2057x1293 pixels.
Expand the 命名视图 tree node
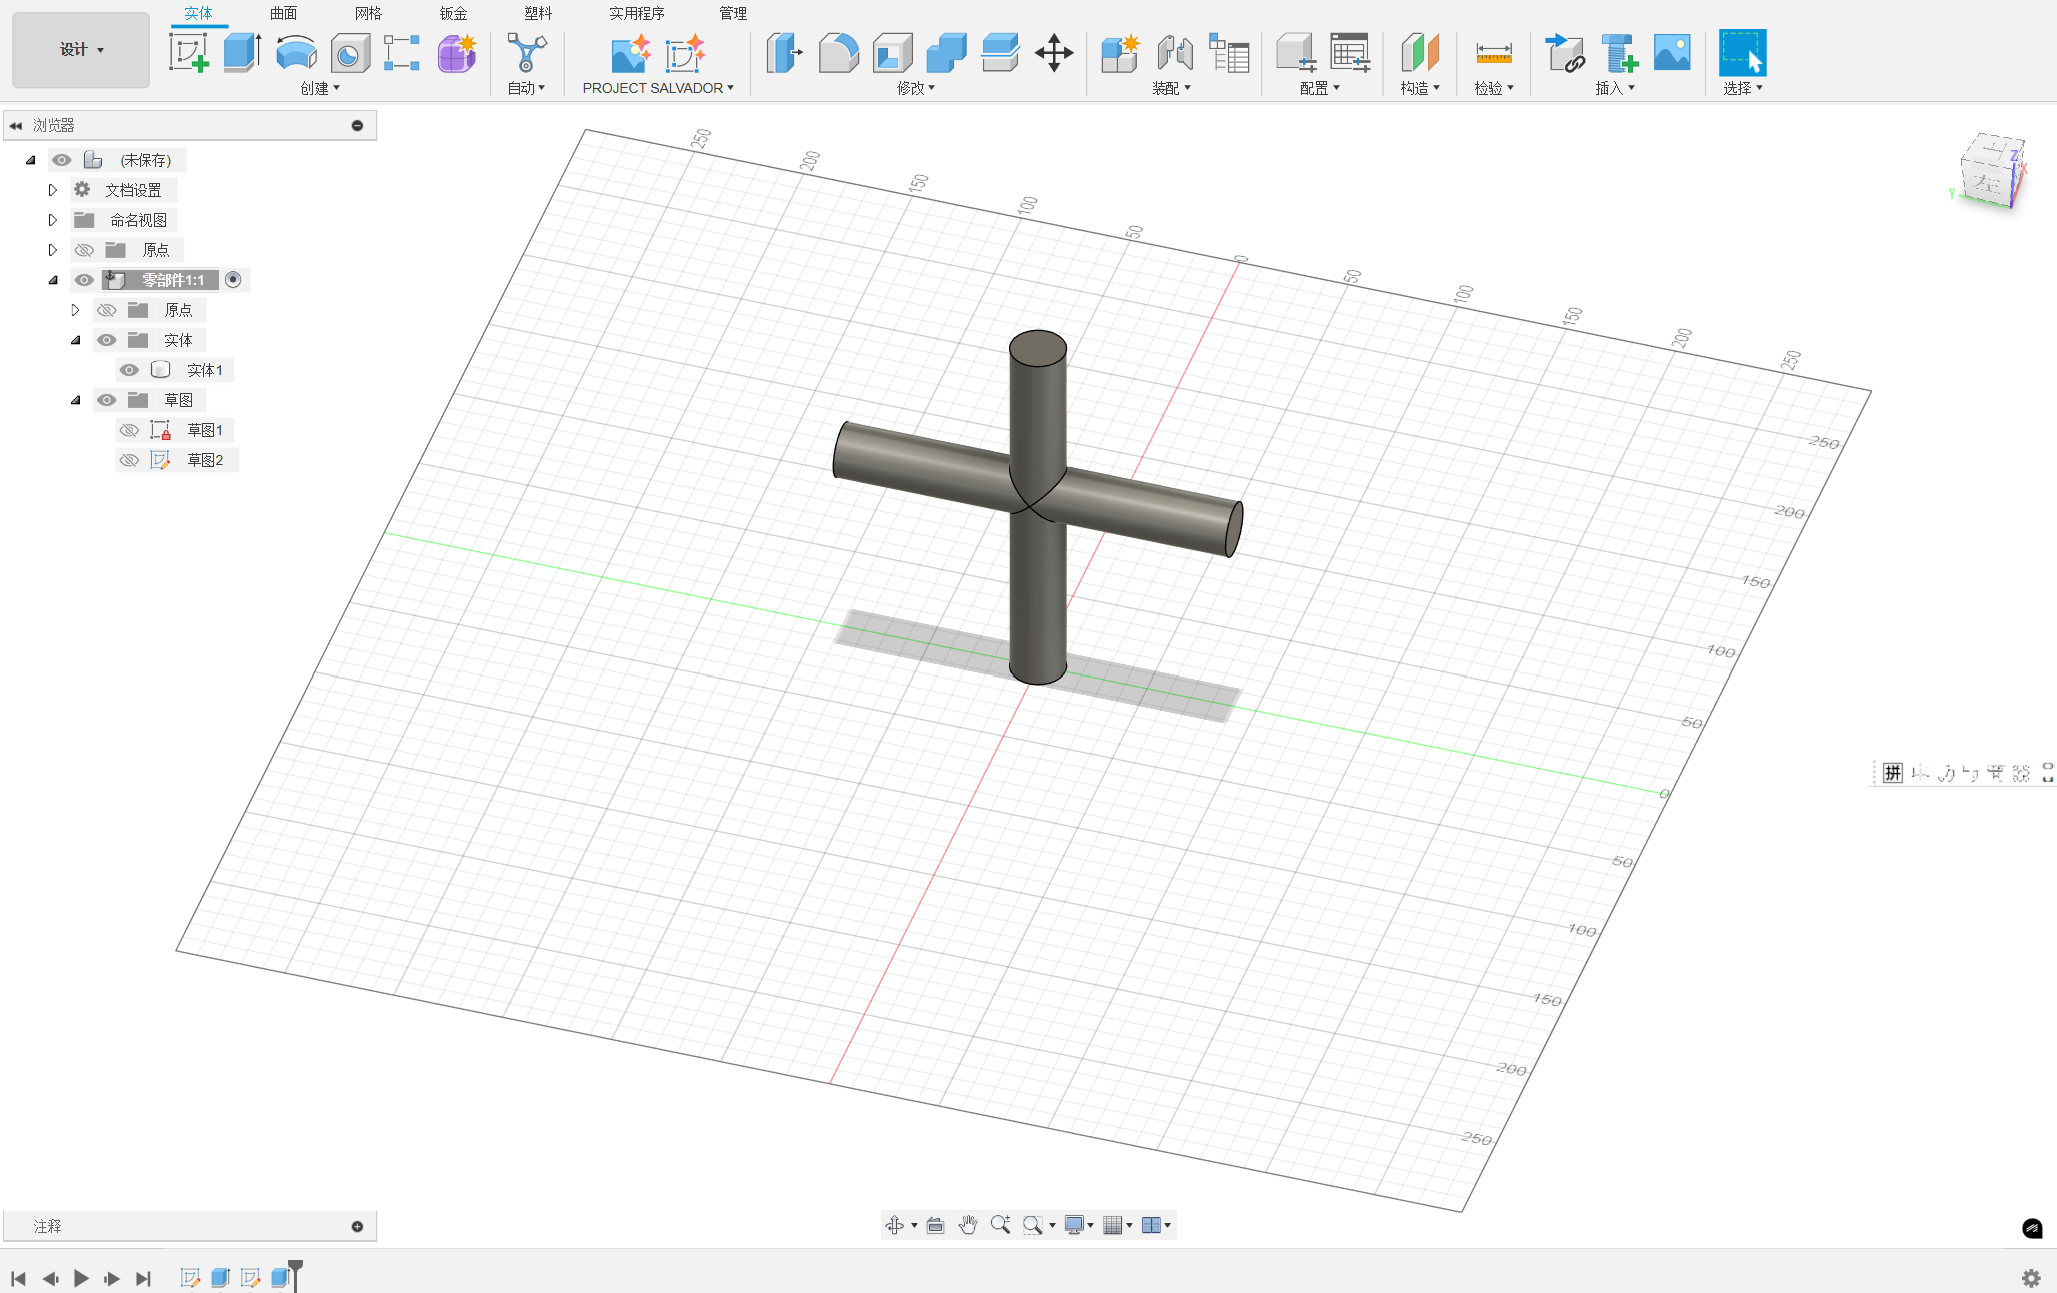[x=53, y=220]
